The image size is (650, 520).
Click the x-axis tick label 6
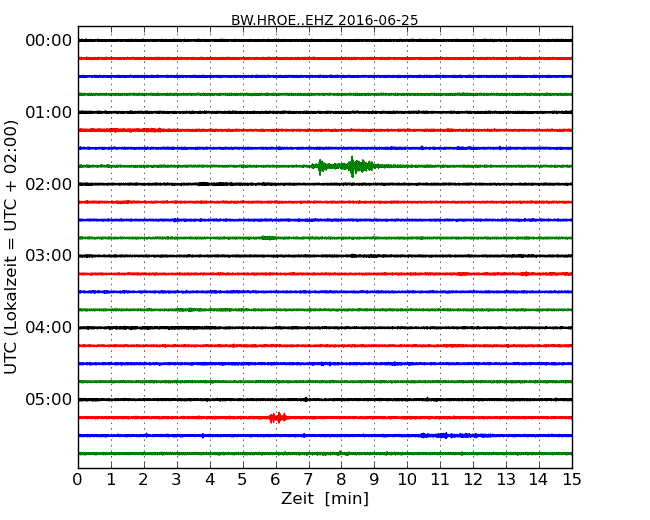click(276, 480)
